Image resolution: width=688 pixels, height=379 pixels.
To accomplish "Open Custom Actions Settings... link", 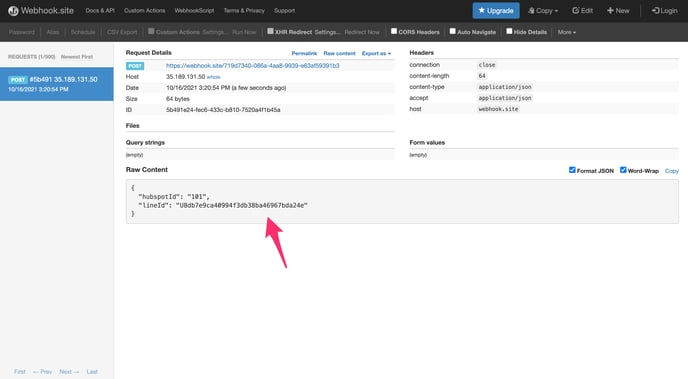I will pos(215,32).
